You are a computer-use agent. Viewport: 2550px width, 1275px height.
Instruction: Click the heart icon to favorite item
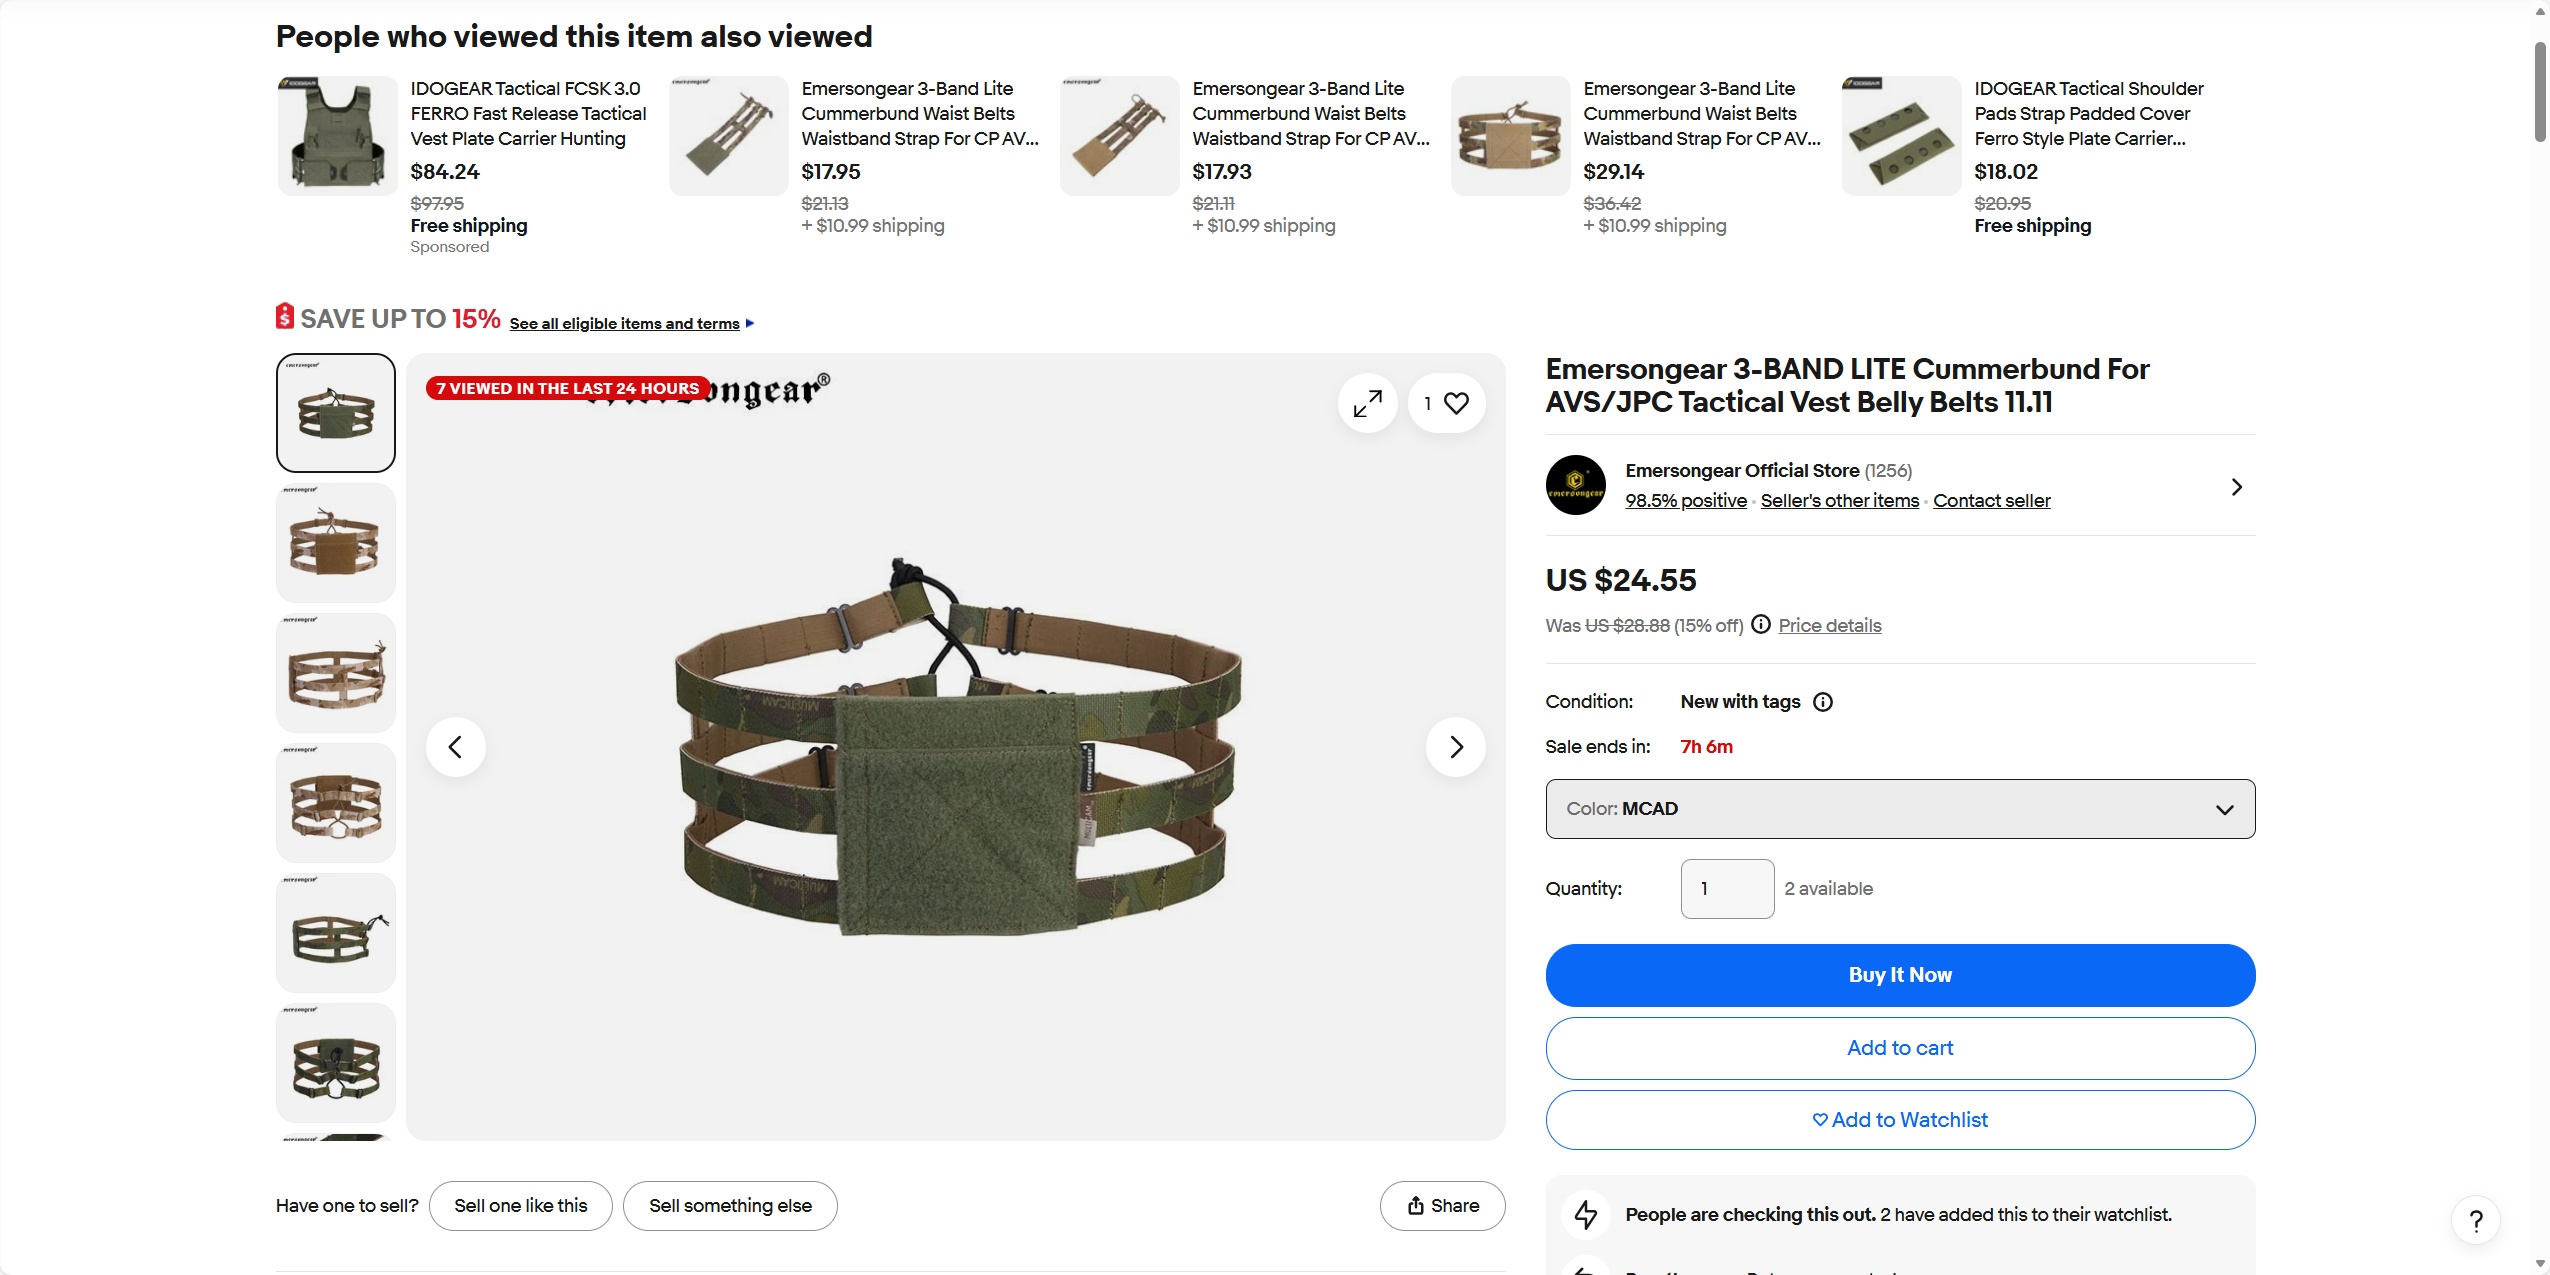pos(1456,403)
